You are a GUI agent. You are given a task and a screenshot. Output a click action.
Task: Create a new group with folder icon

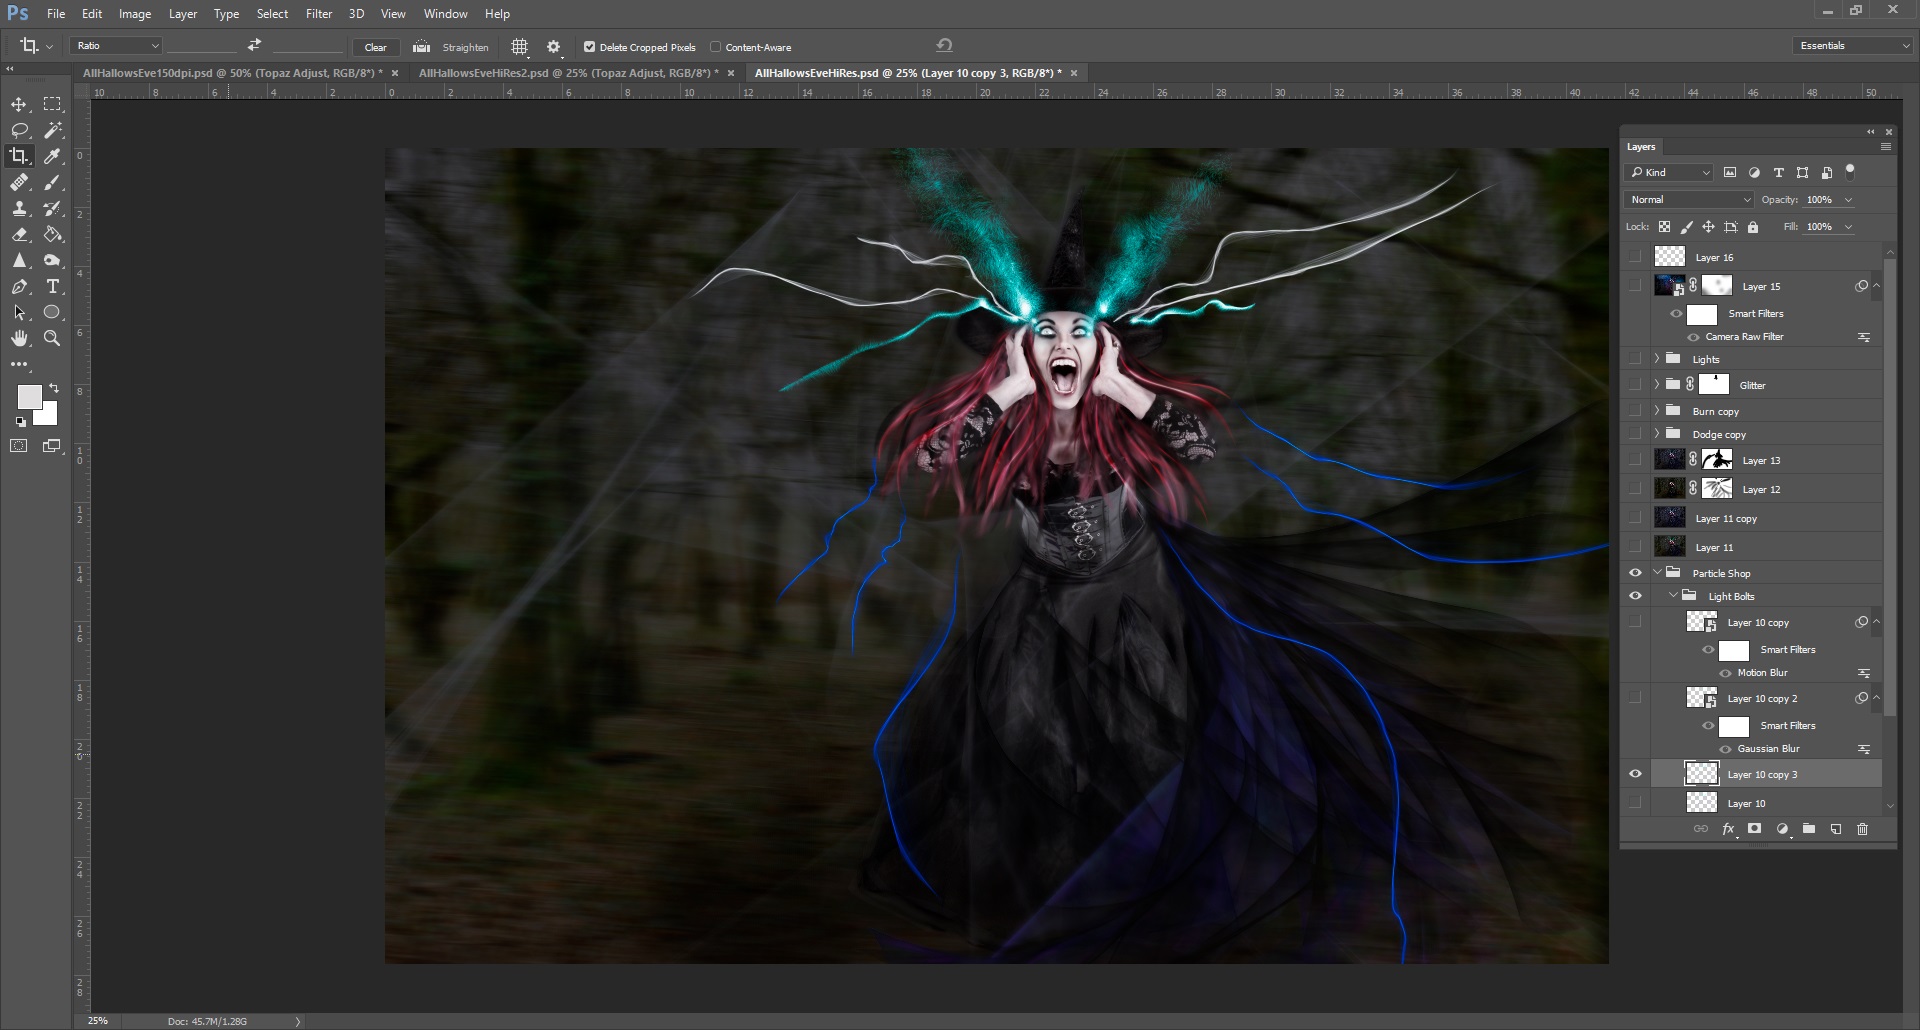tap(1808, 829)
